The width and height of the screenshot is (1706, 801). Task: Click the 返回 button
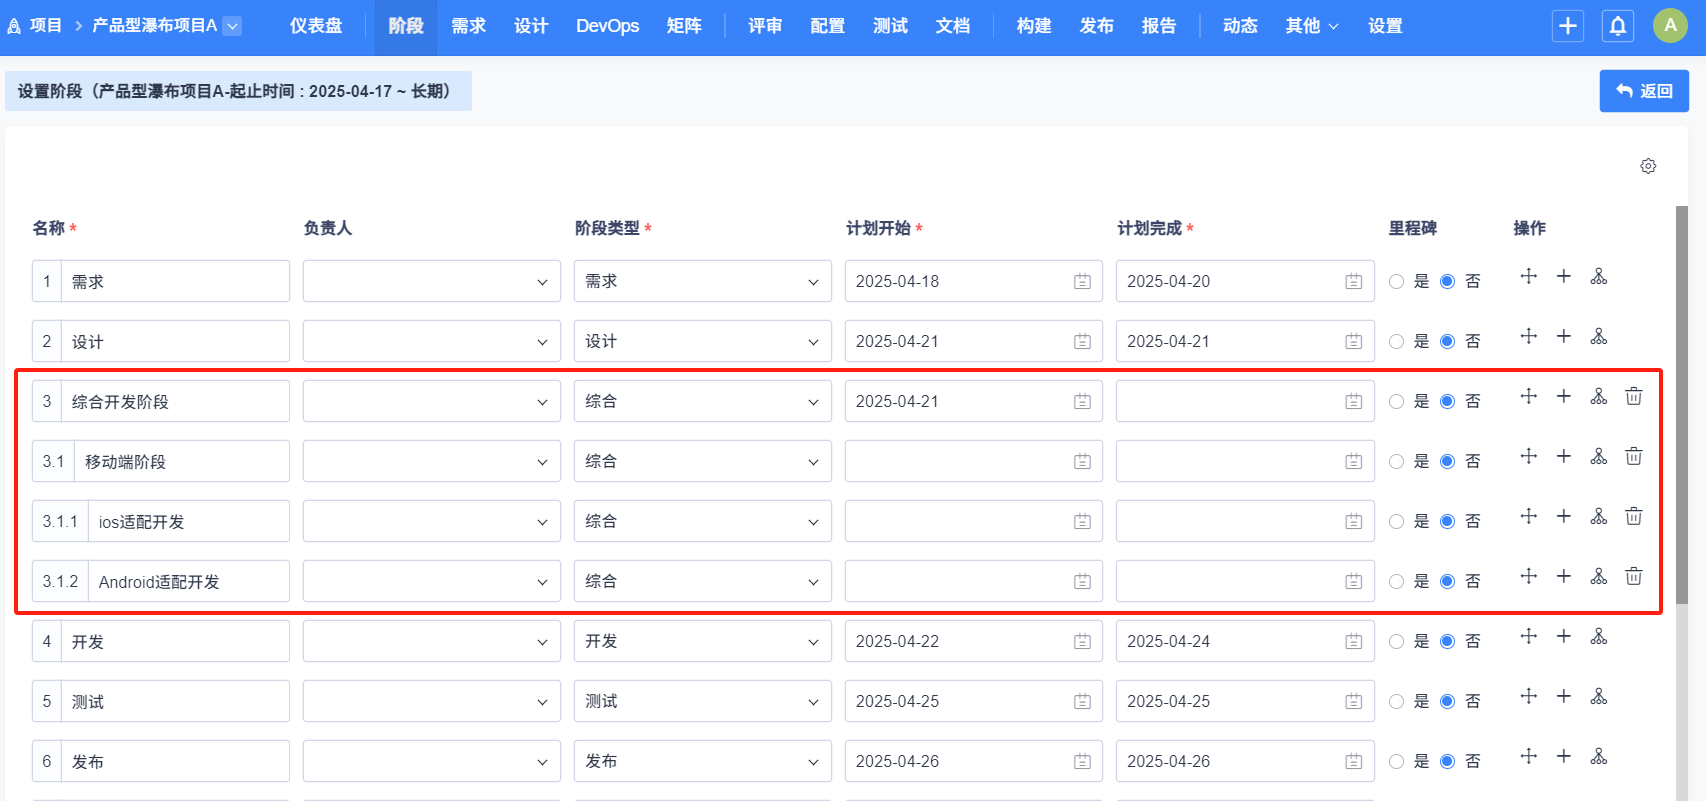point(1643,91)
